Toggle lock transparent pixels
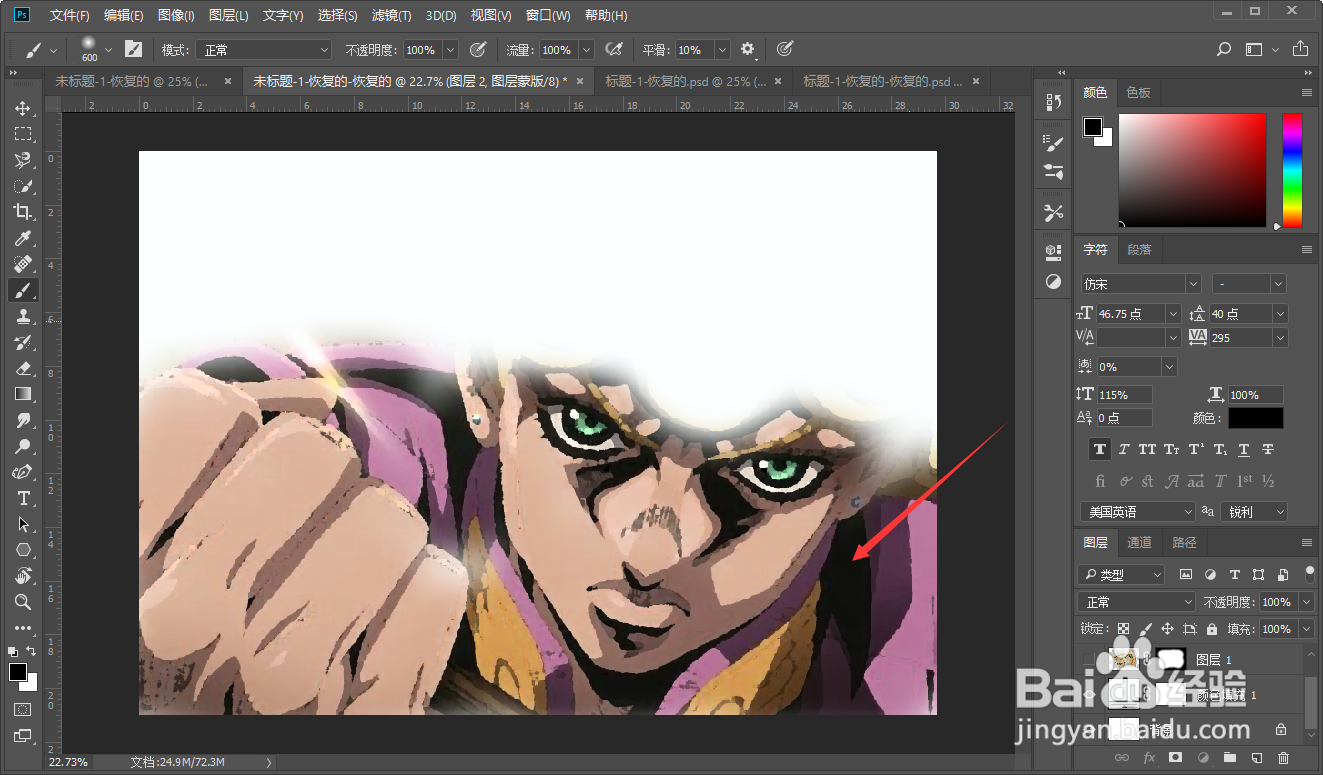1323x775 pixels. [1123, 629]
